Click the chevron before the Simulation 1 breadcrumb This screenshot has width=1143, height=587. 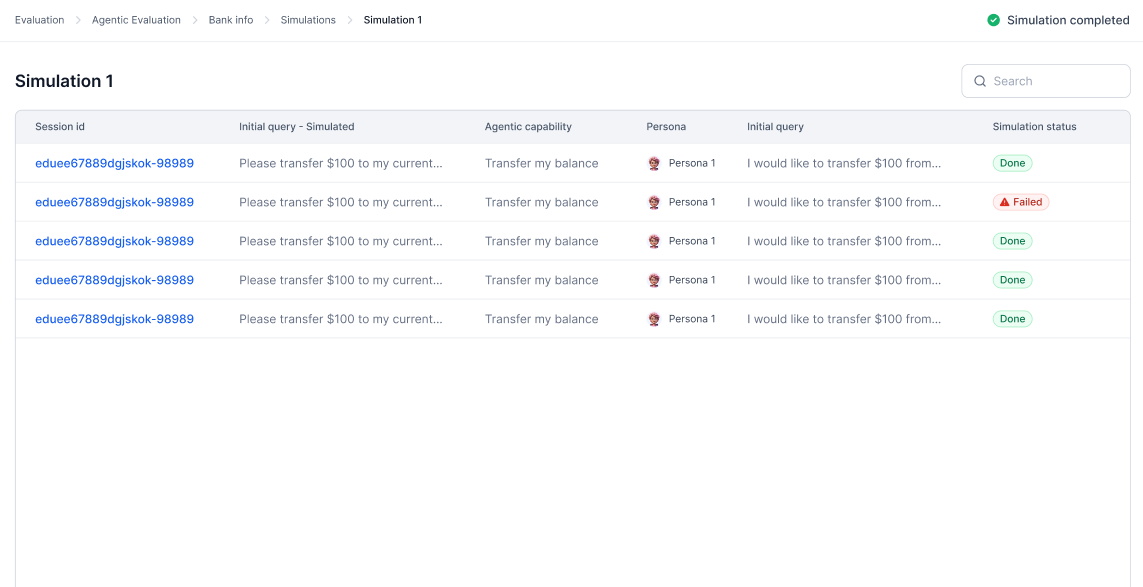[350, 20]
